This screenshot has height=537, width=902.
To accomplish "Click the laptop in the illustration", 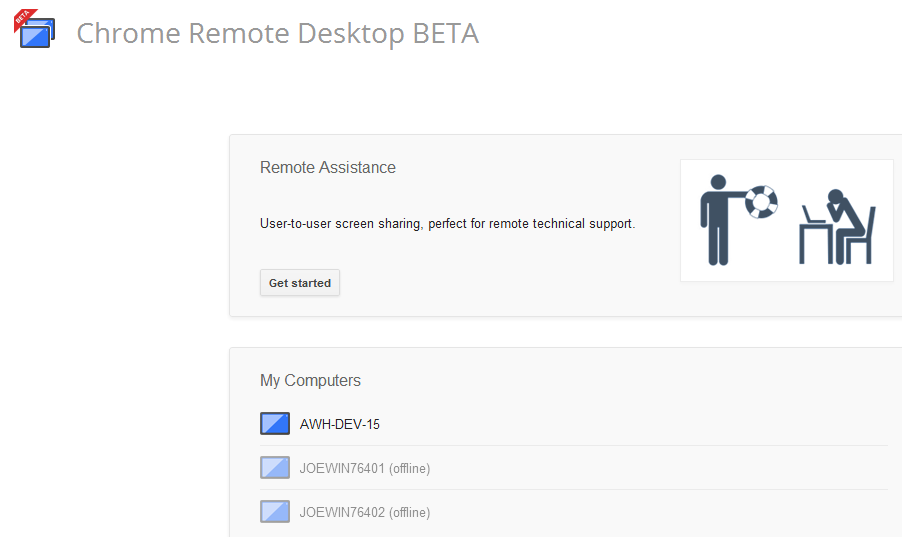I will pos(814,214).
